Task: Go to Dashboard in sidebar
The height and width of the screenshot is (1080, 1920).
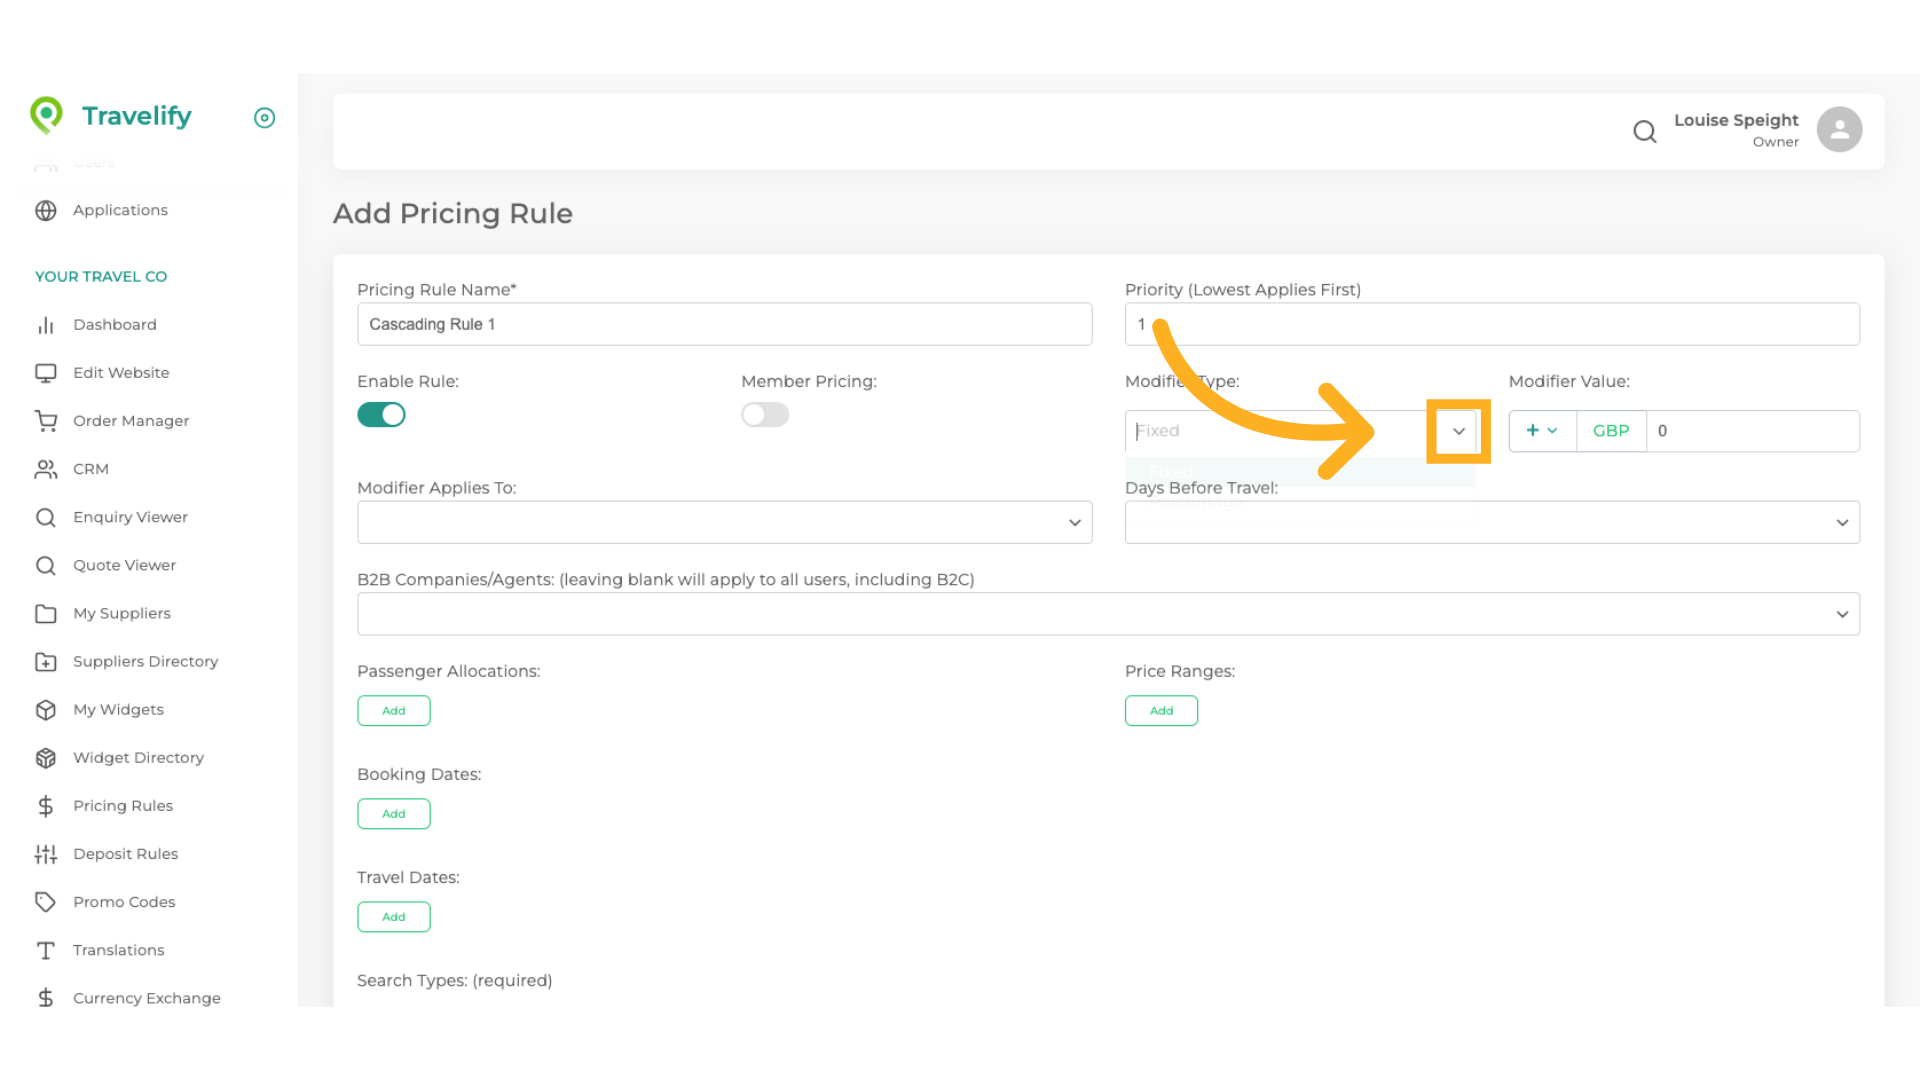Action: coord(114,325)
